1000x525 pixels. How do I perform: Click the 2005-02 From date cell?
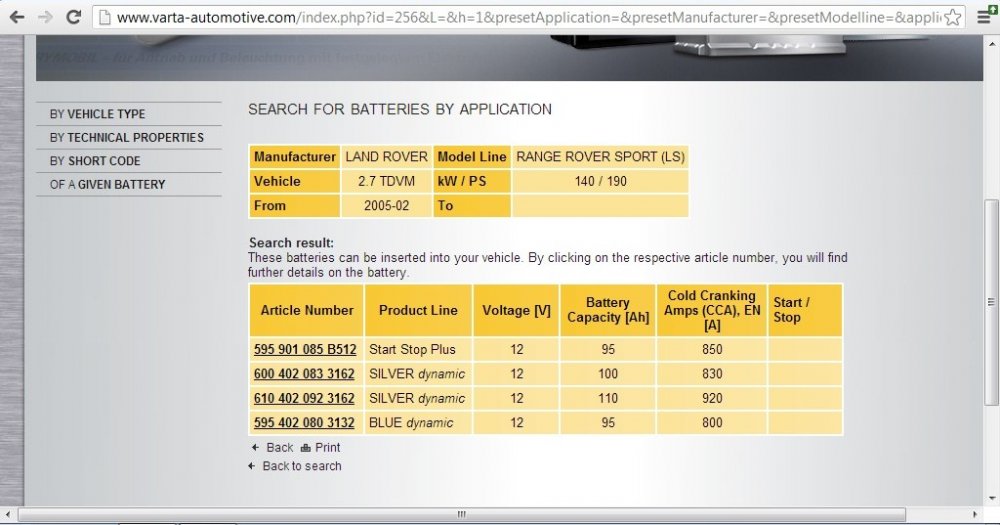[386, 205]
